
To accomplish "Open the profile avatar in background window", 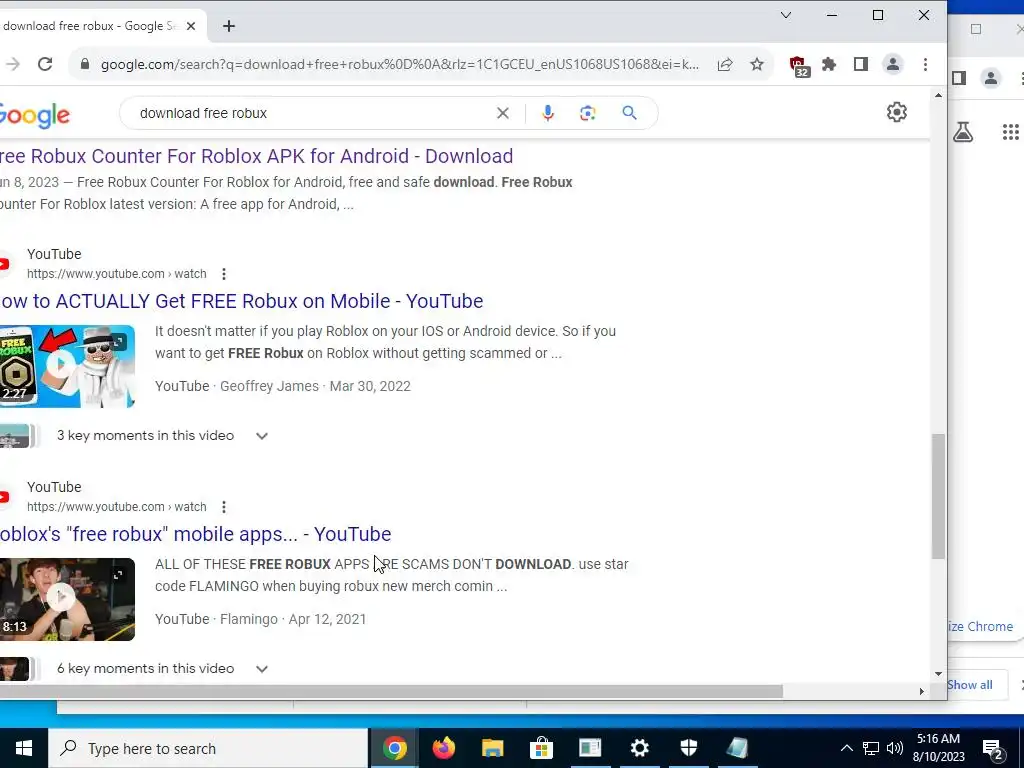I will [991, 78].
